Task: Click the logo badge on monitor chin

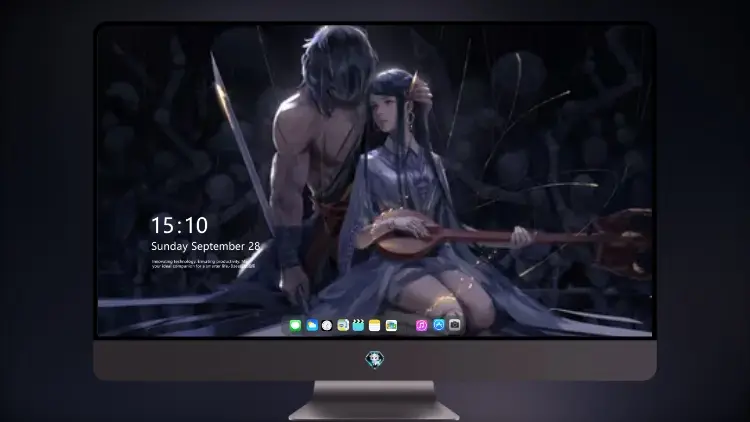Action: [375, 360]
